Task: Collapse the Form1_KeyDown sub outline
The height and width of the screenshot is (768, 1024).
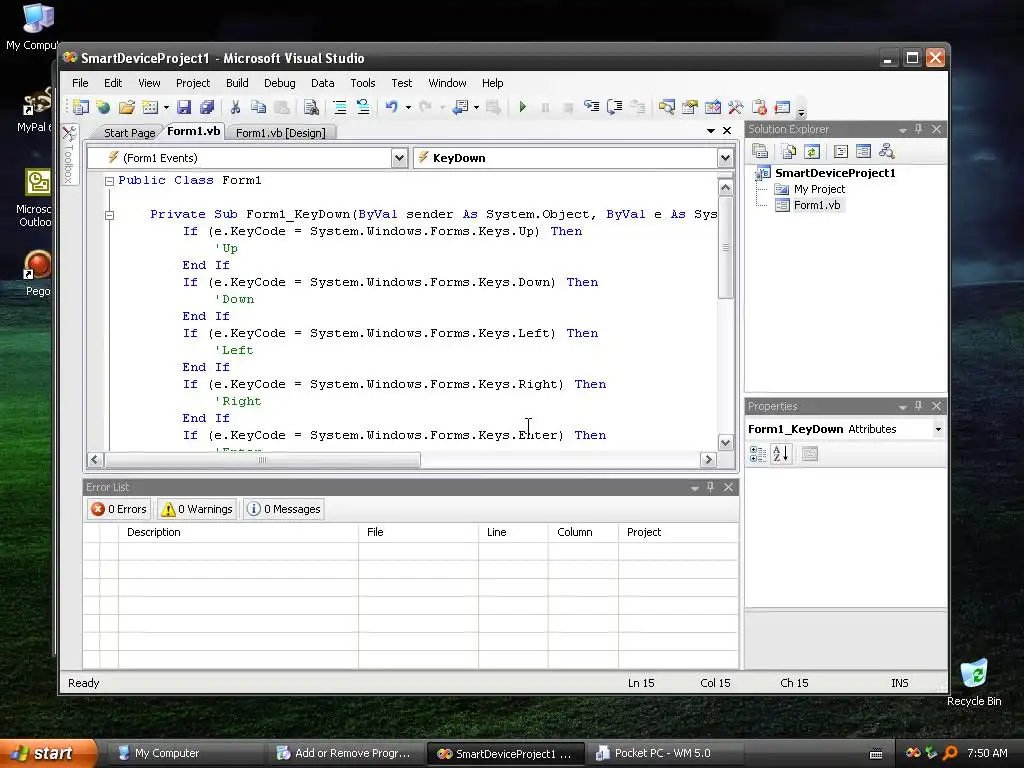Action: pyautogui.click(x=110, y=215)
